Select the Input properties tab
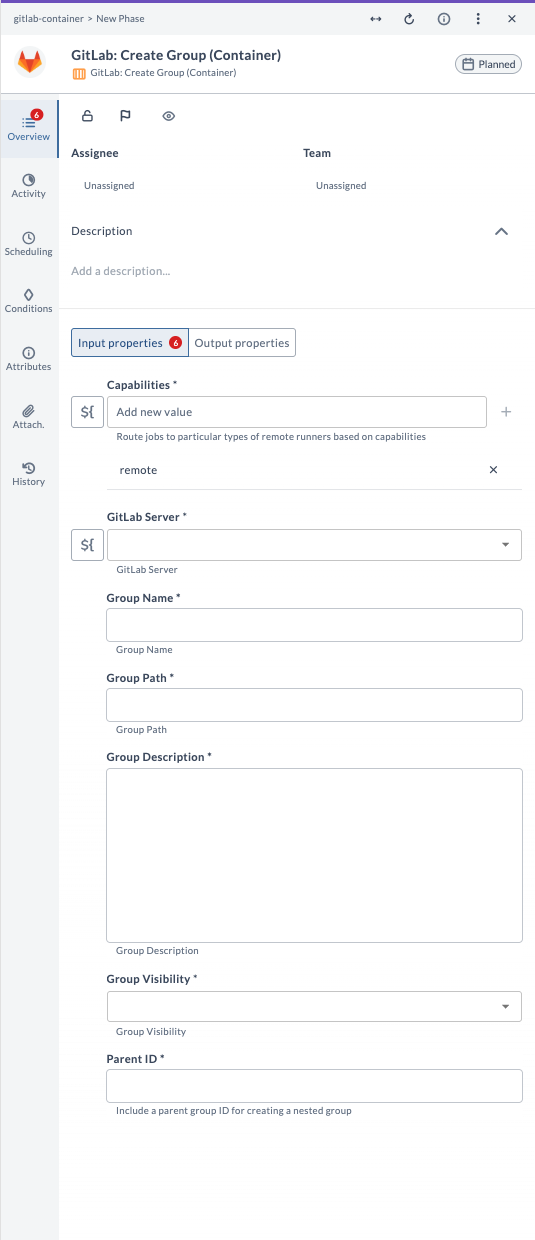The height and width of the screenshot is (1240, 535). point(130,343)
